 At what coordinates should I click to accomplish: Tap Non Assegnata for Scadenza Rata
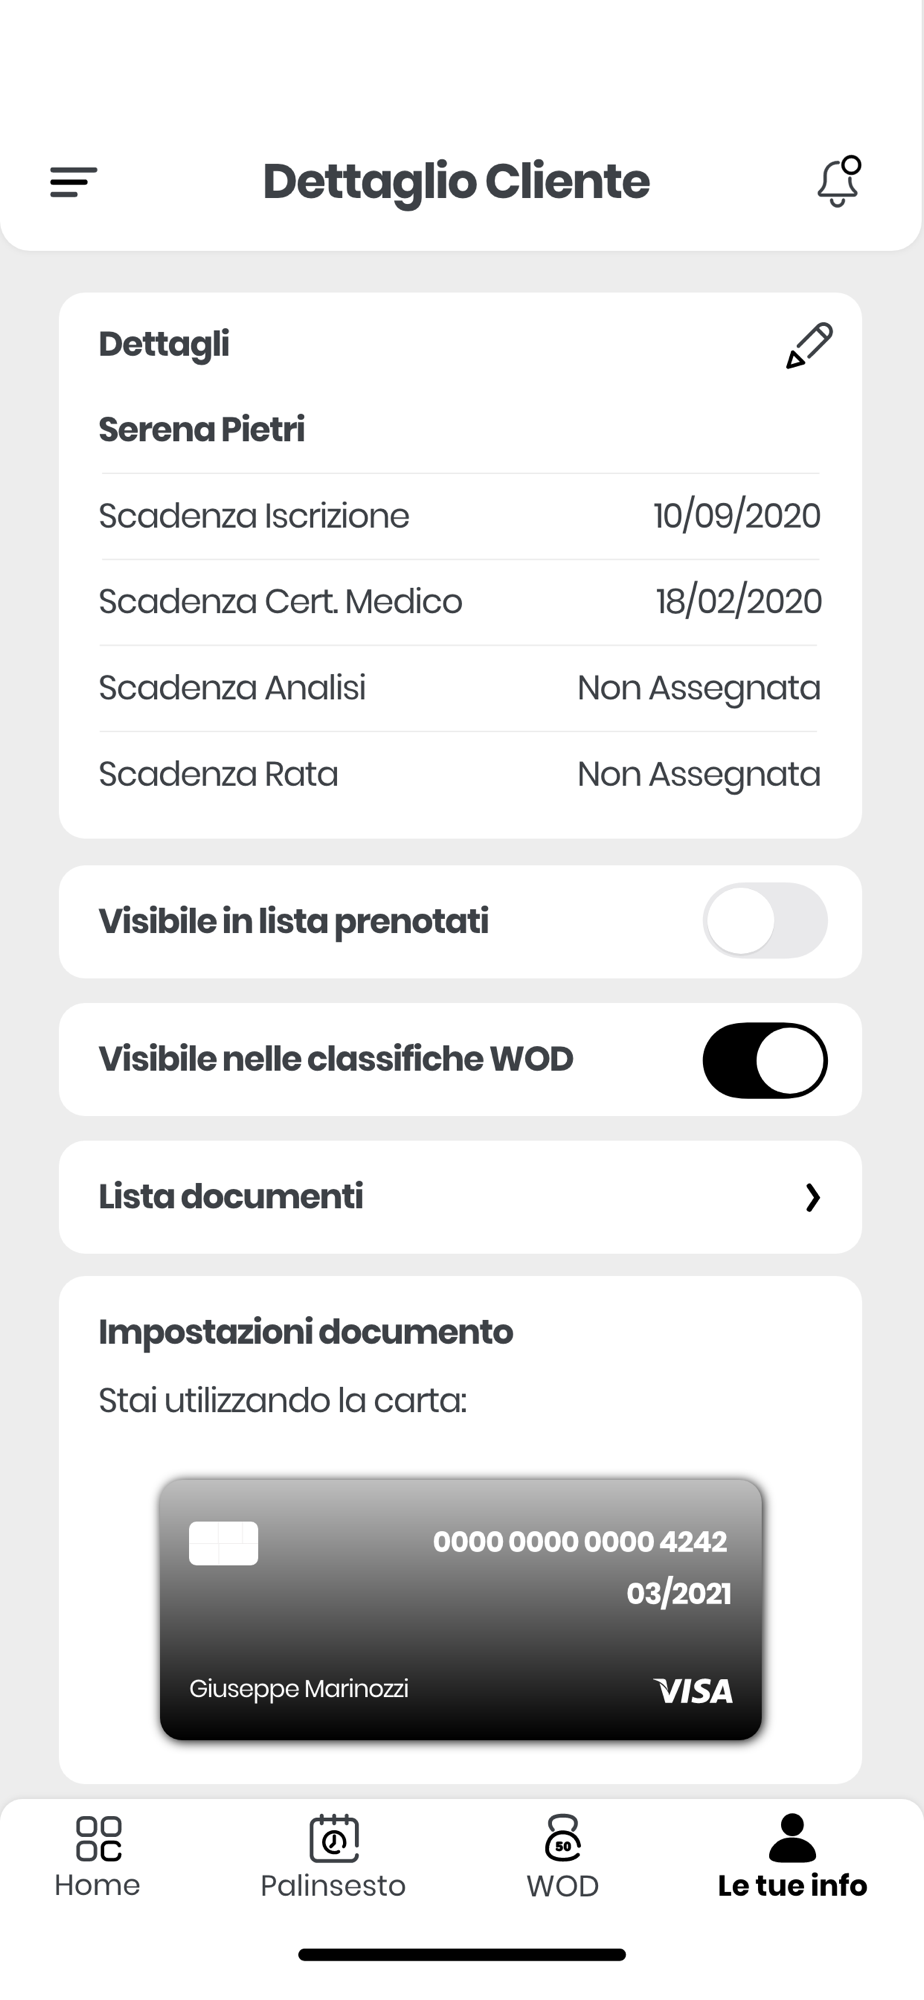click(x=699, y=774)
